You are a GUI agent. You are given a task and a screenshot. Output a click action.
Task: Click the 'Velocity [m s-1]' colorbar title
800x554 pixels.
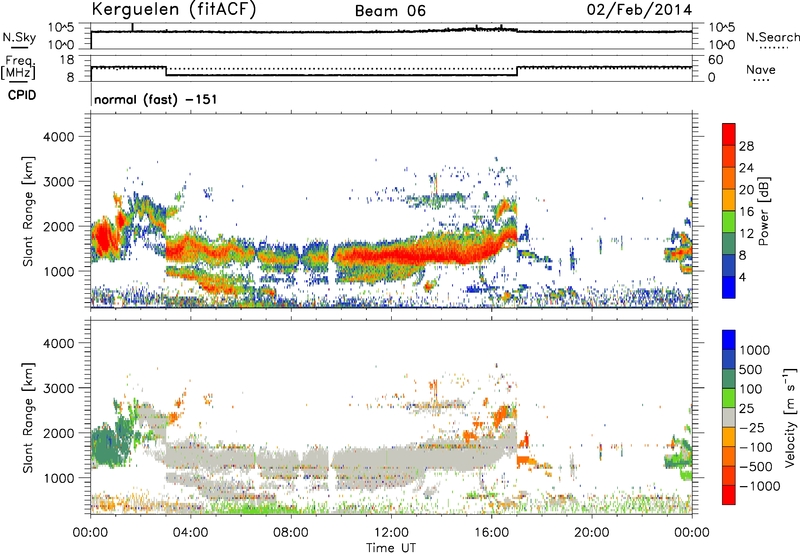[790, 417]
